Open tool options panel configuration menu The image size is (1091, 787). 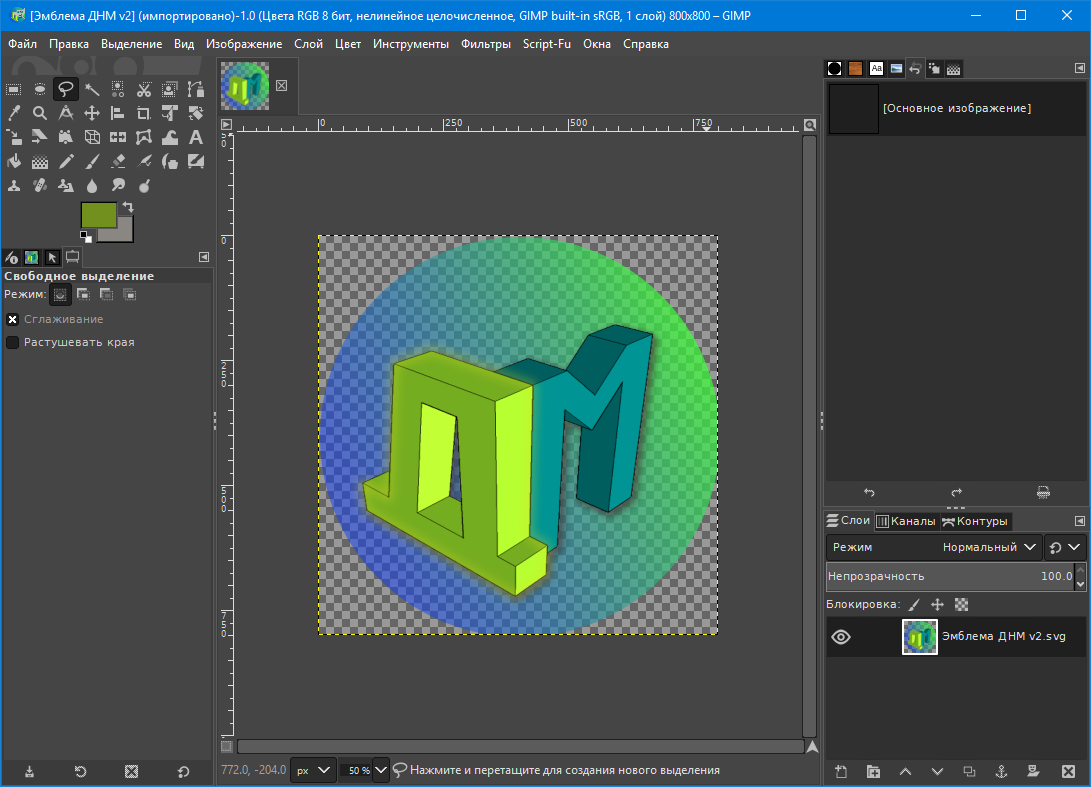tap(204, 257)
